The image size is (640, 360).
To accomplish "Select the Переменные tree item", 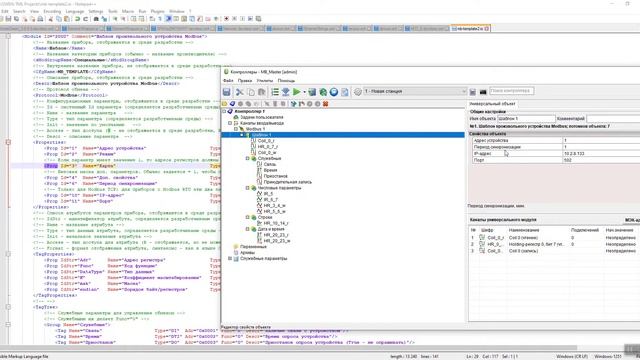I will tap(253, 247).
